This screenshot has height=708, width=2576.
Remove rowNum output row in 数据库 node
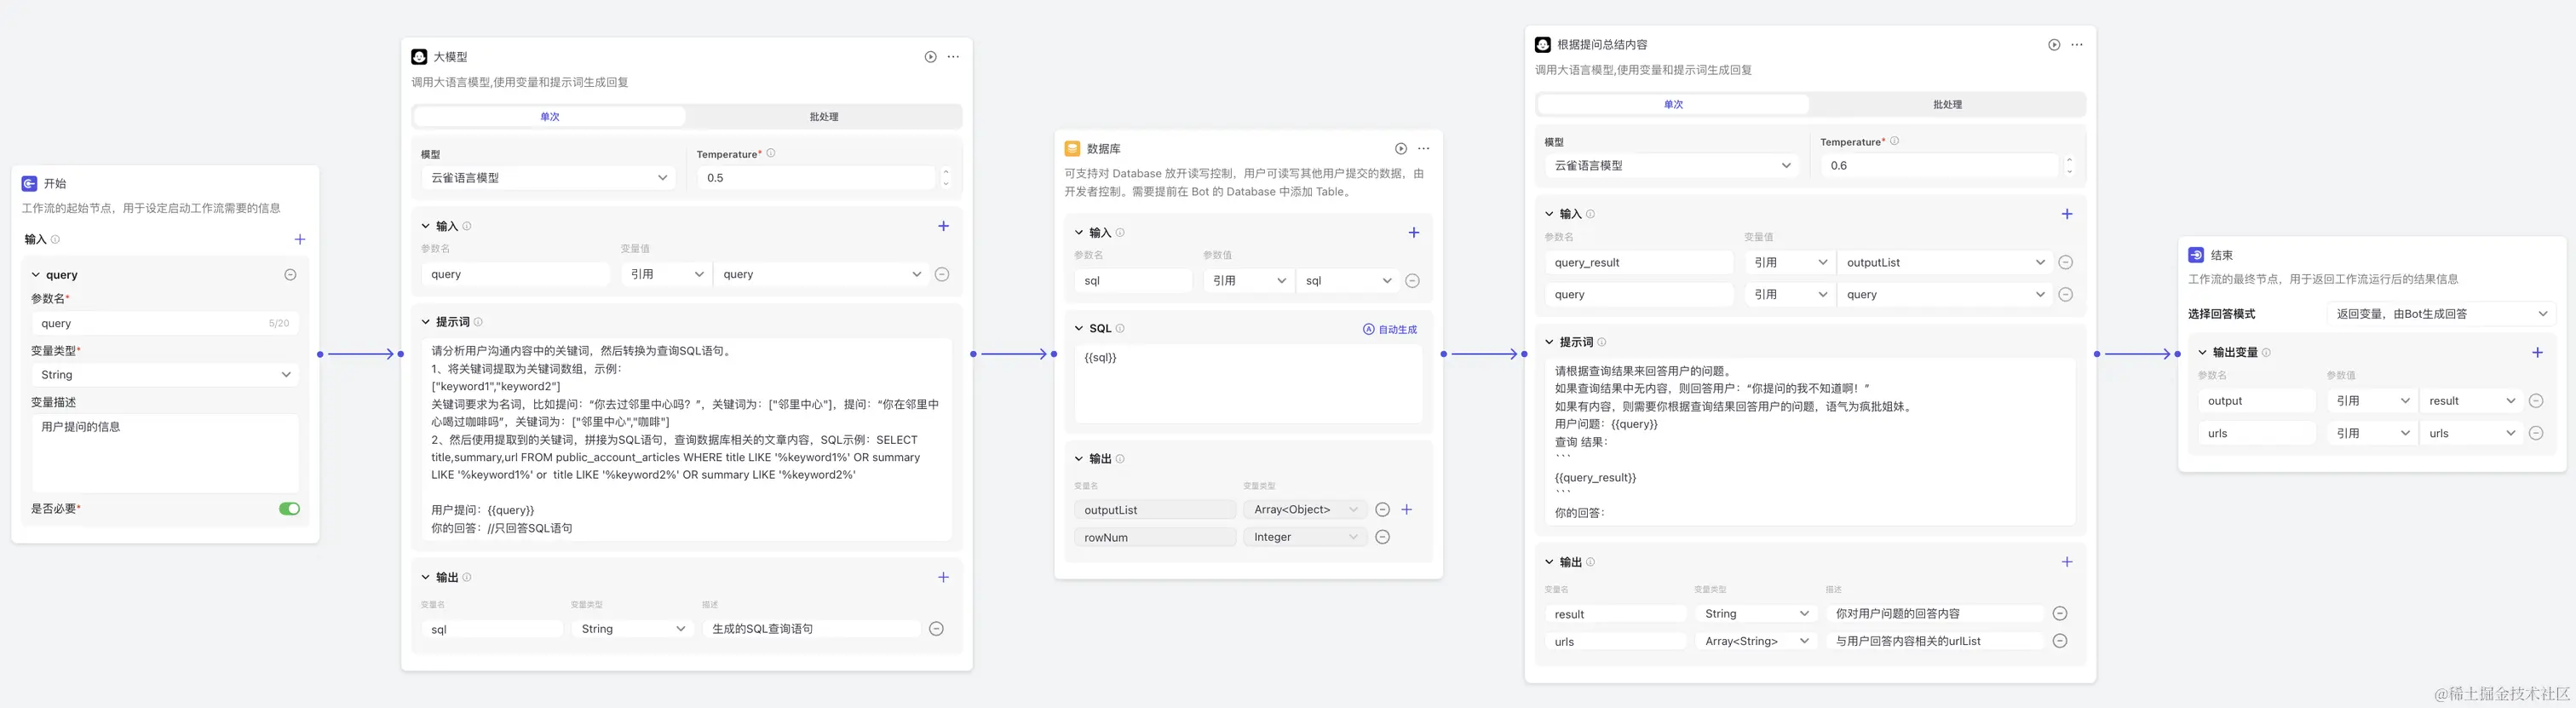click(x=1382, y=537)
